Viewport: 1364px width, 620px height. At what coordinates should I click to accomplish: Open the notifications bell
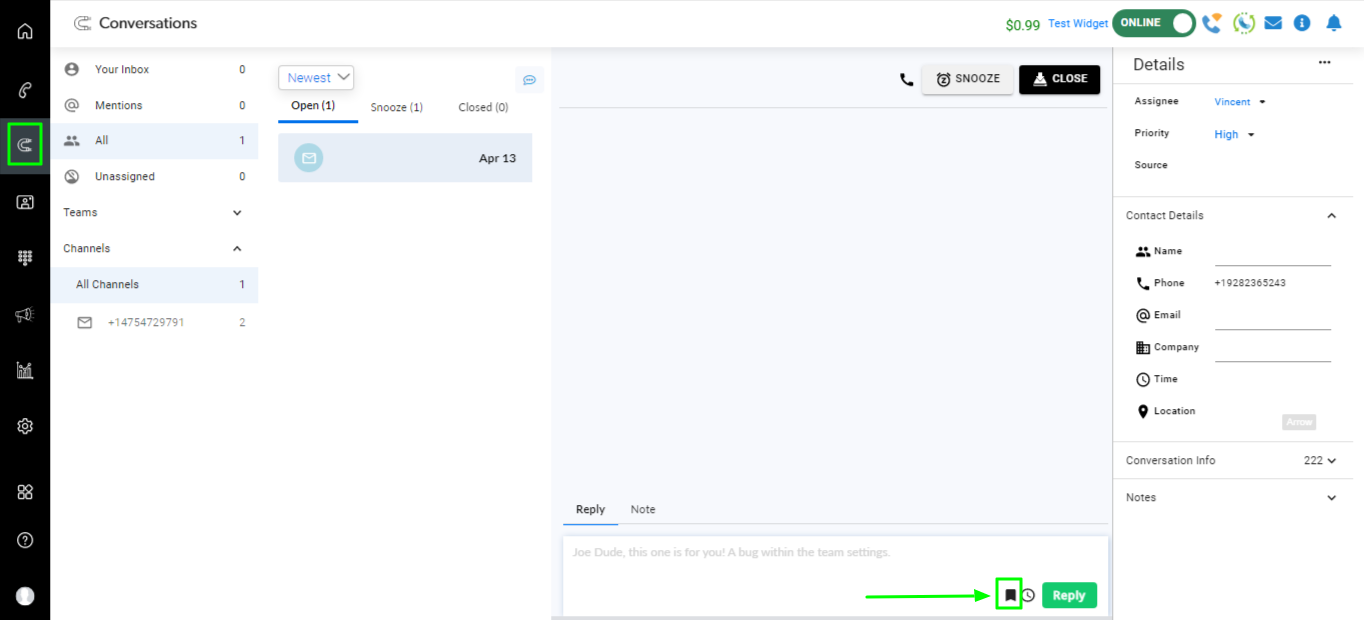tap(1333, 22)
